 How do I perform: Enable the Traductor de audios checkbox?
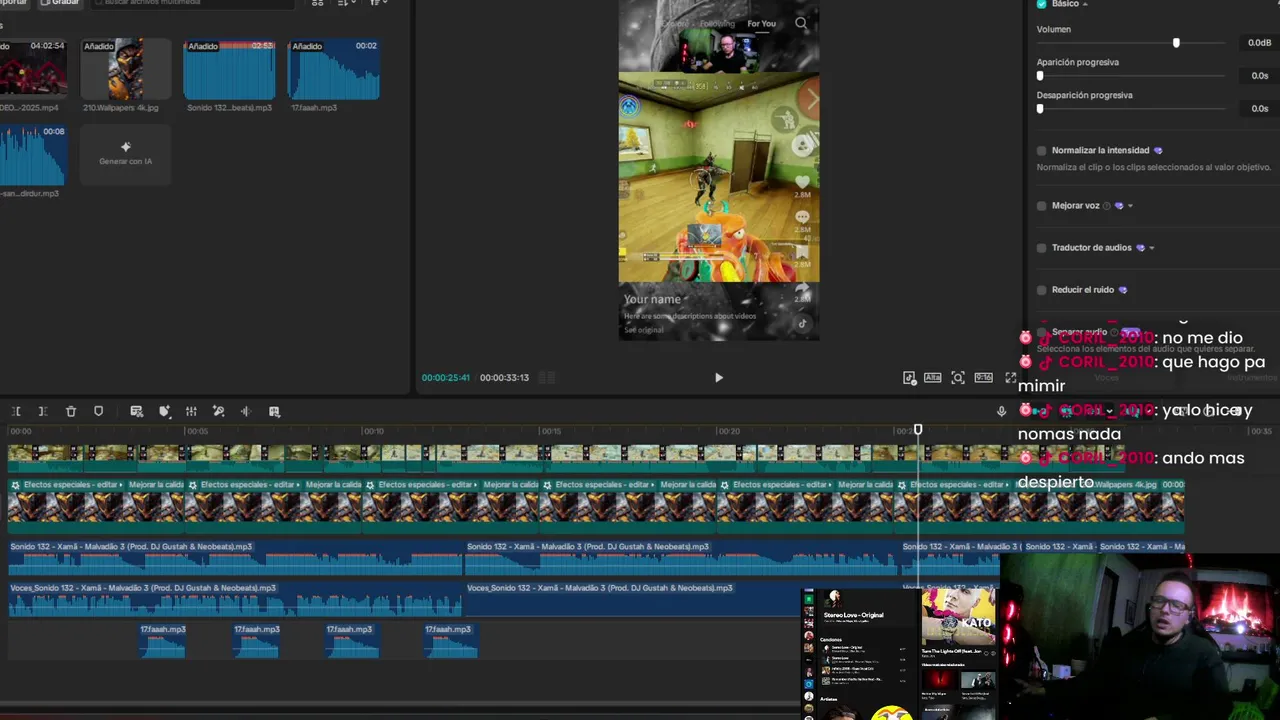[1042, 248]
